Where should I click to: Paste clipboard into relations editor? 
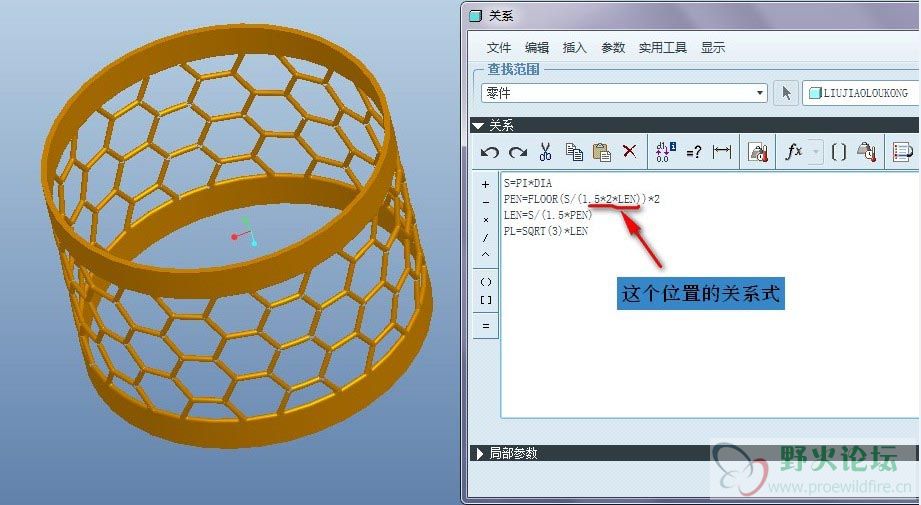coord(601,152)
